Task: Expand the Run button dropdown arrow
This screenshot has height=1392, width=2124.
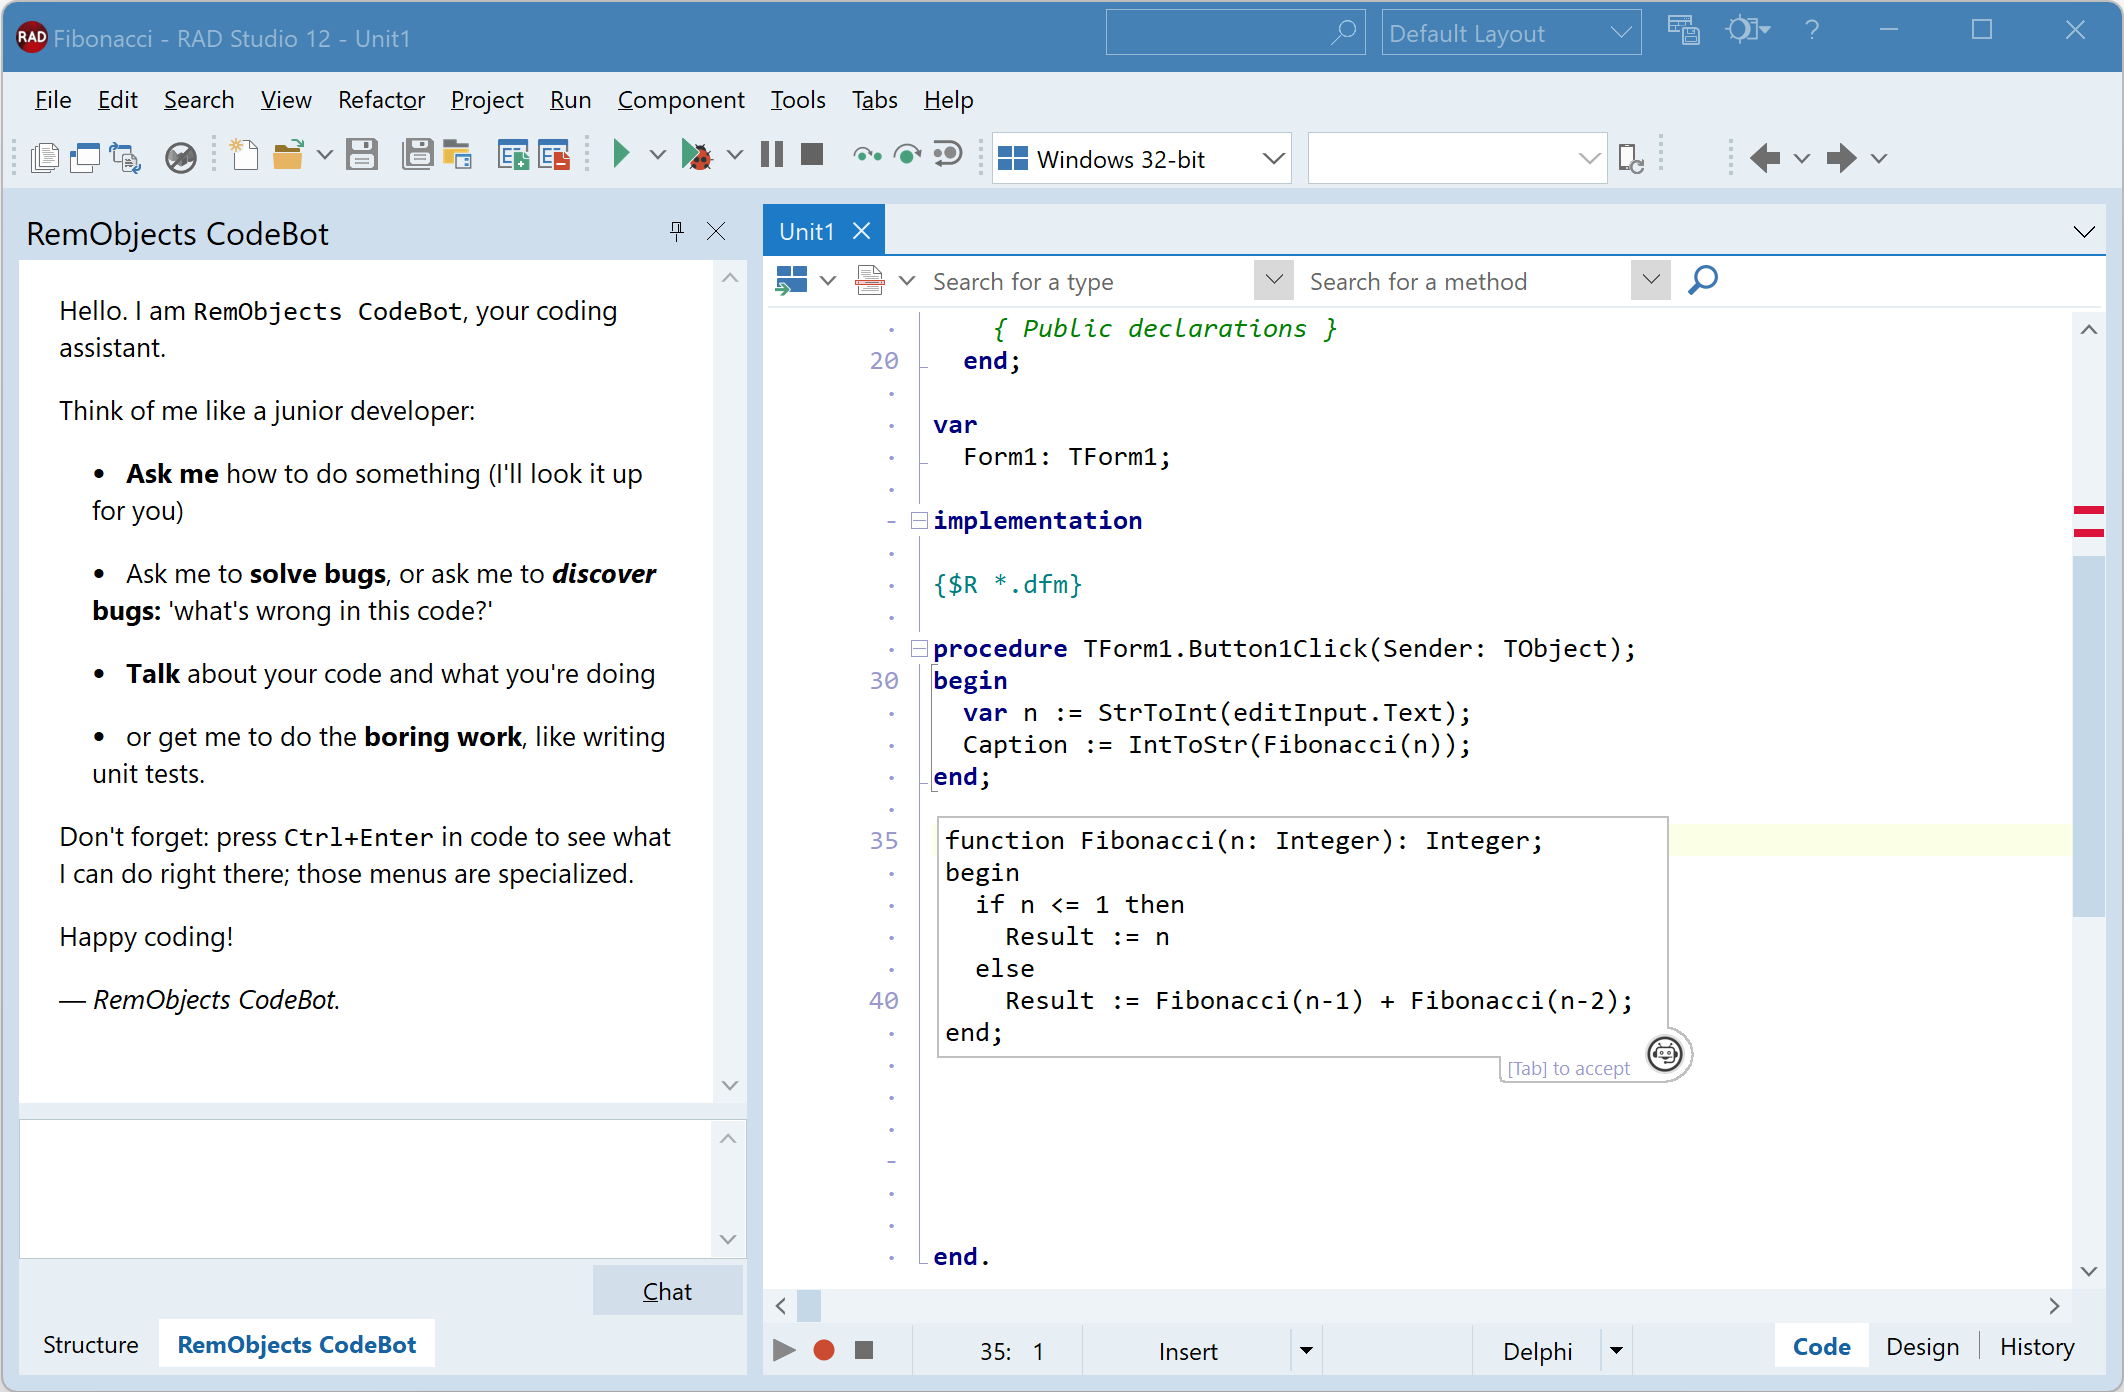Action: pyautogui.click(x=657, y=155)
